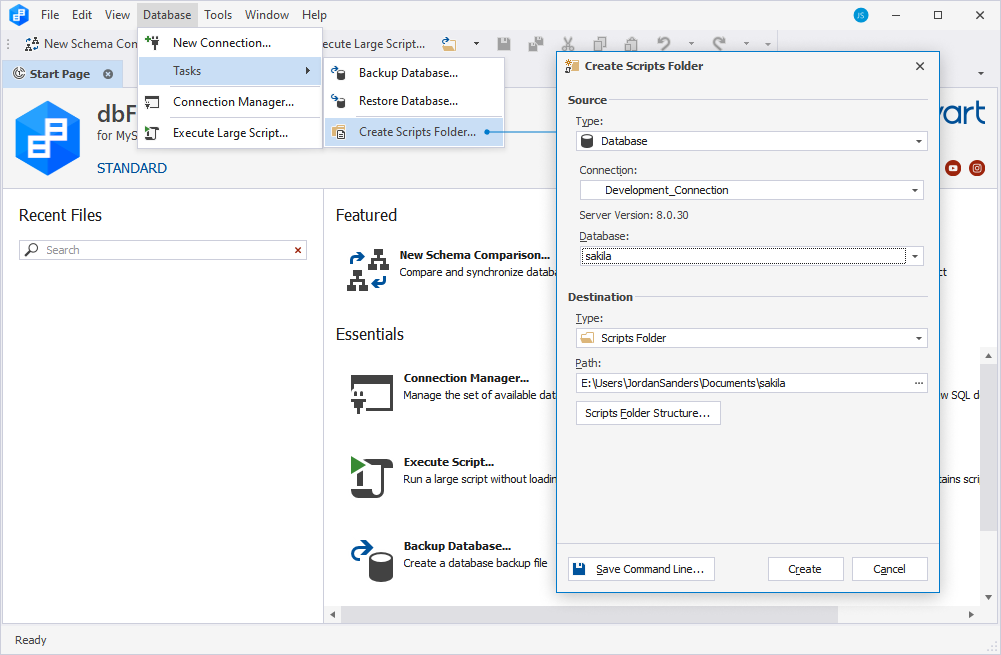Expand the Tasks submenu entry
This screenshot has height=655, width=1001.
point(230,71)
